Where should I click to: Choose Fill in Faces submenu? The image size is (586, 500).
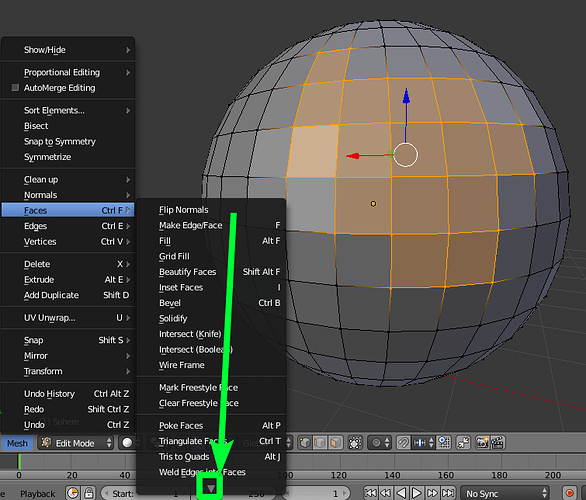211,241
